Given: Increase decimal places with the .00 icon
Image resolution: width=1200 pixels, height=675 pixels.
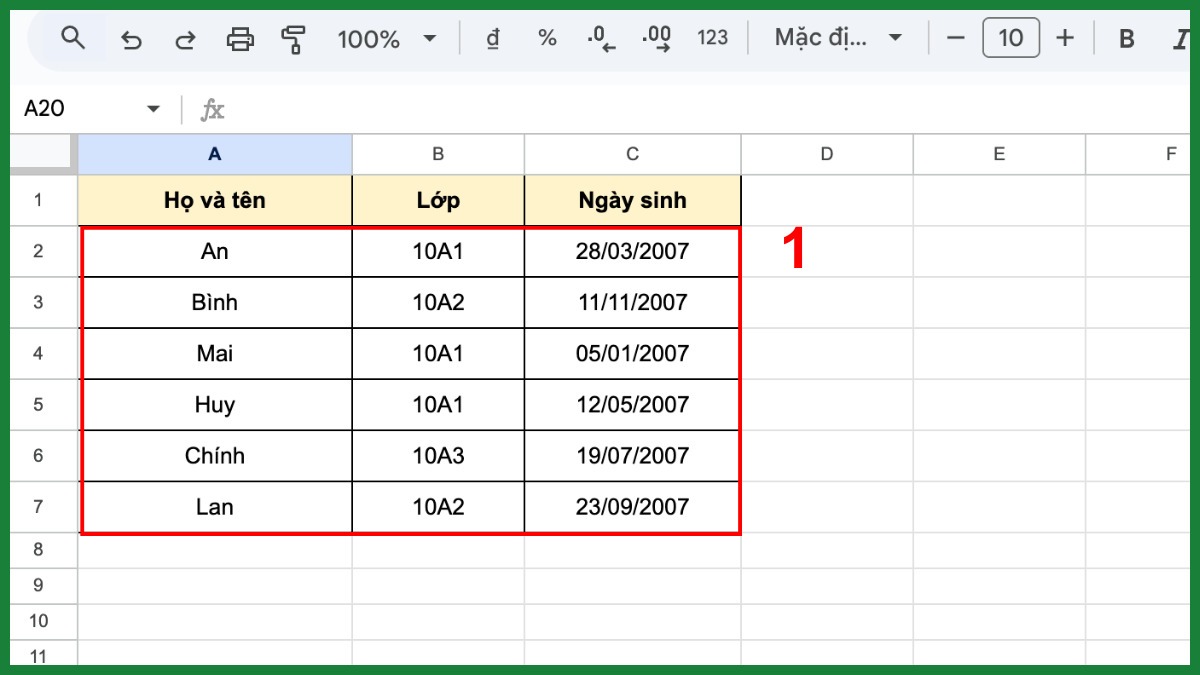Looking at the screenshot, I should tap(657, 37).
